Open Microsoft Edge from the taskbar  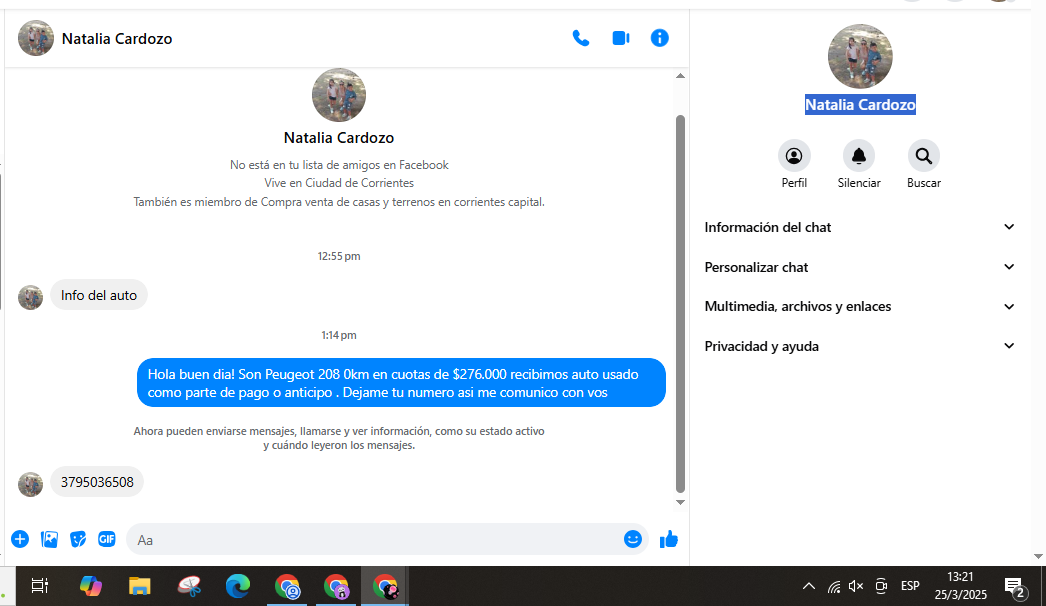click(x=237, y=586)
